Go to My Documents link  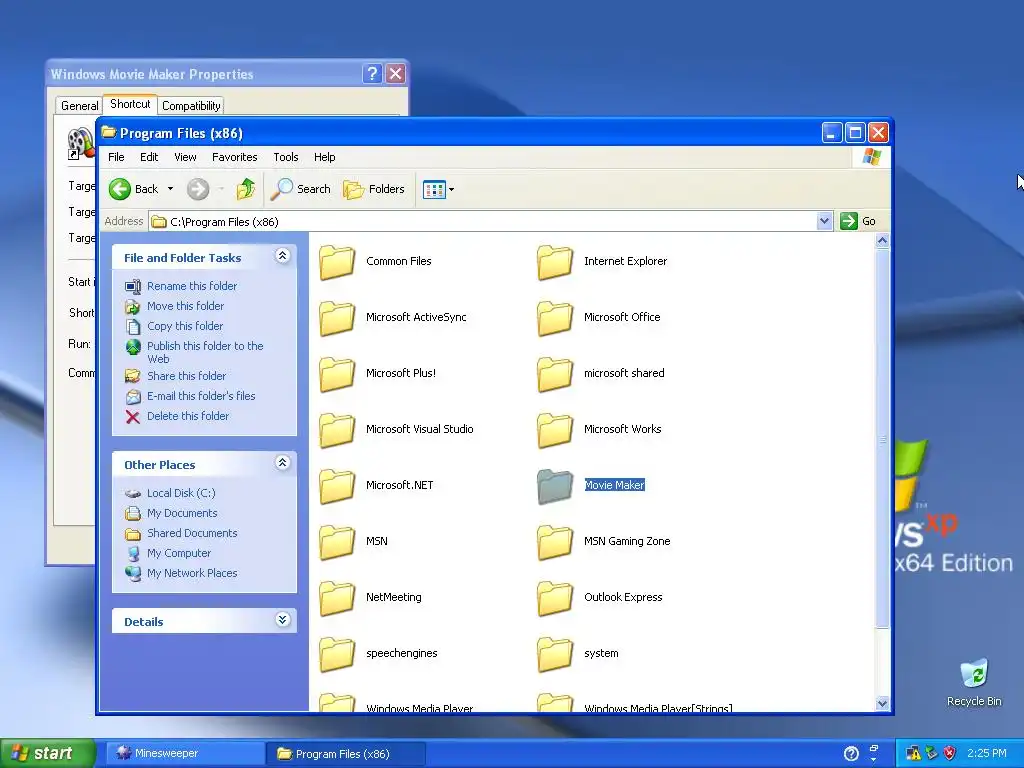coord(182,514)
